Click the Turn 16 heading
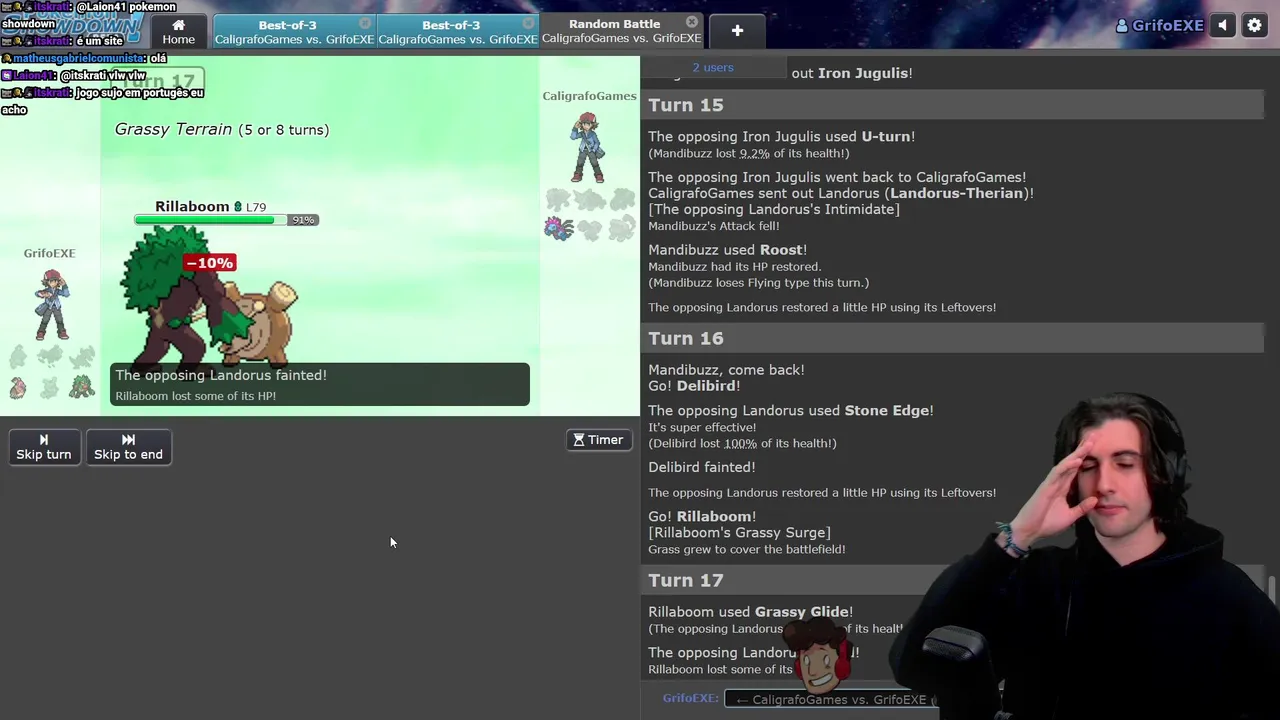This screenshot has height=720, width=1280. point(685,338)
